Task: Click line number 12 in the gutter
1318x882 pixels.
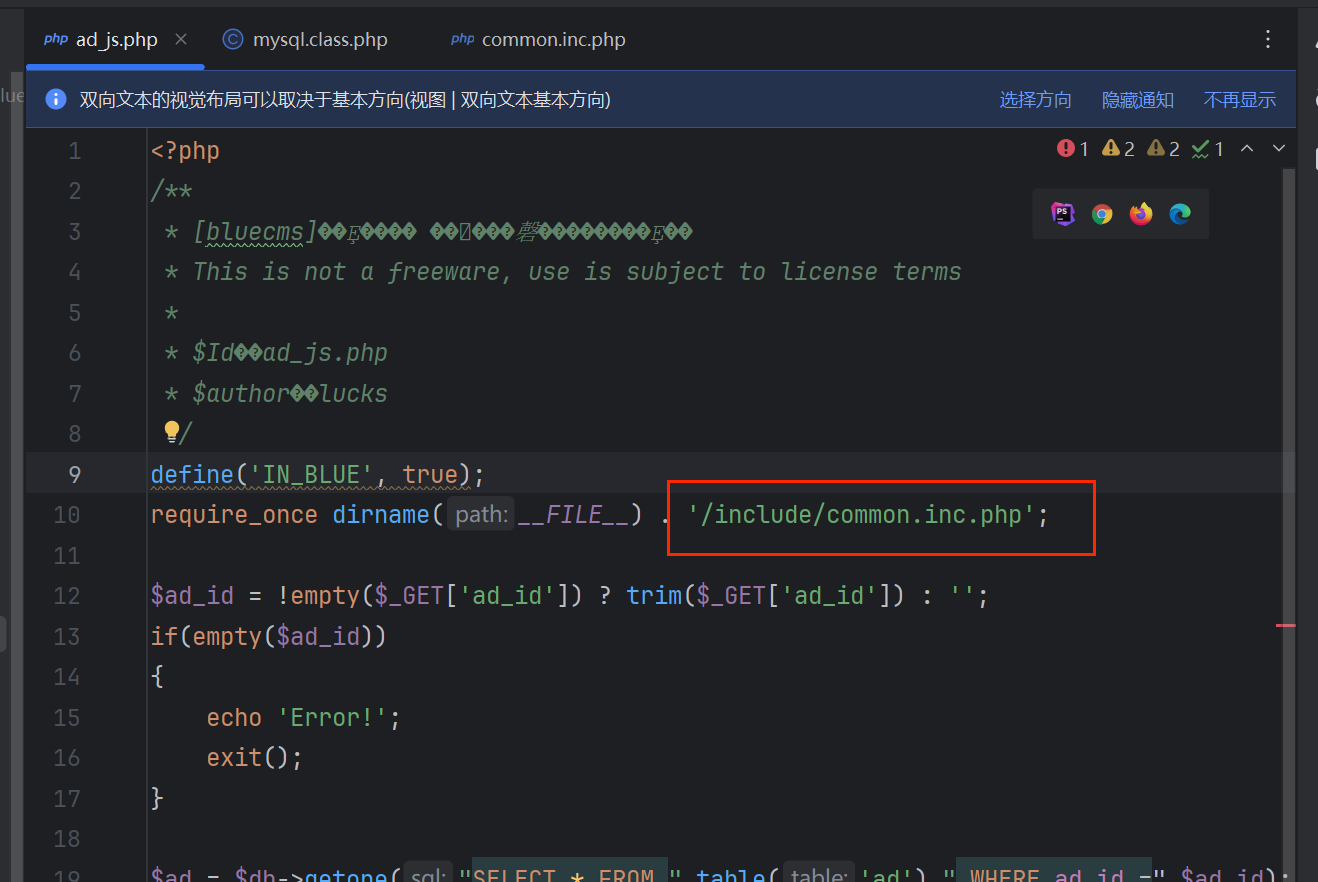Action: [x=67, y=596]
